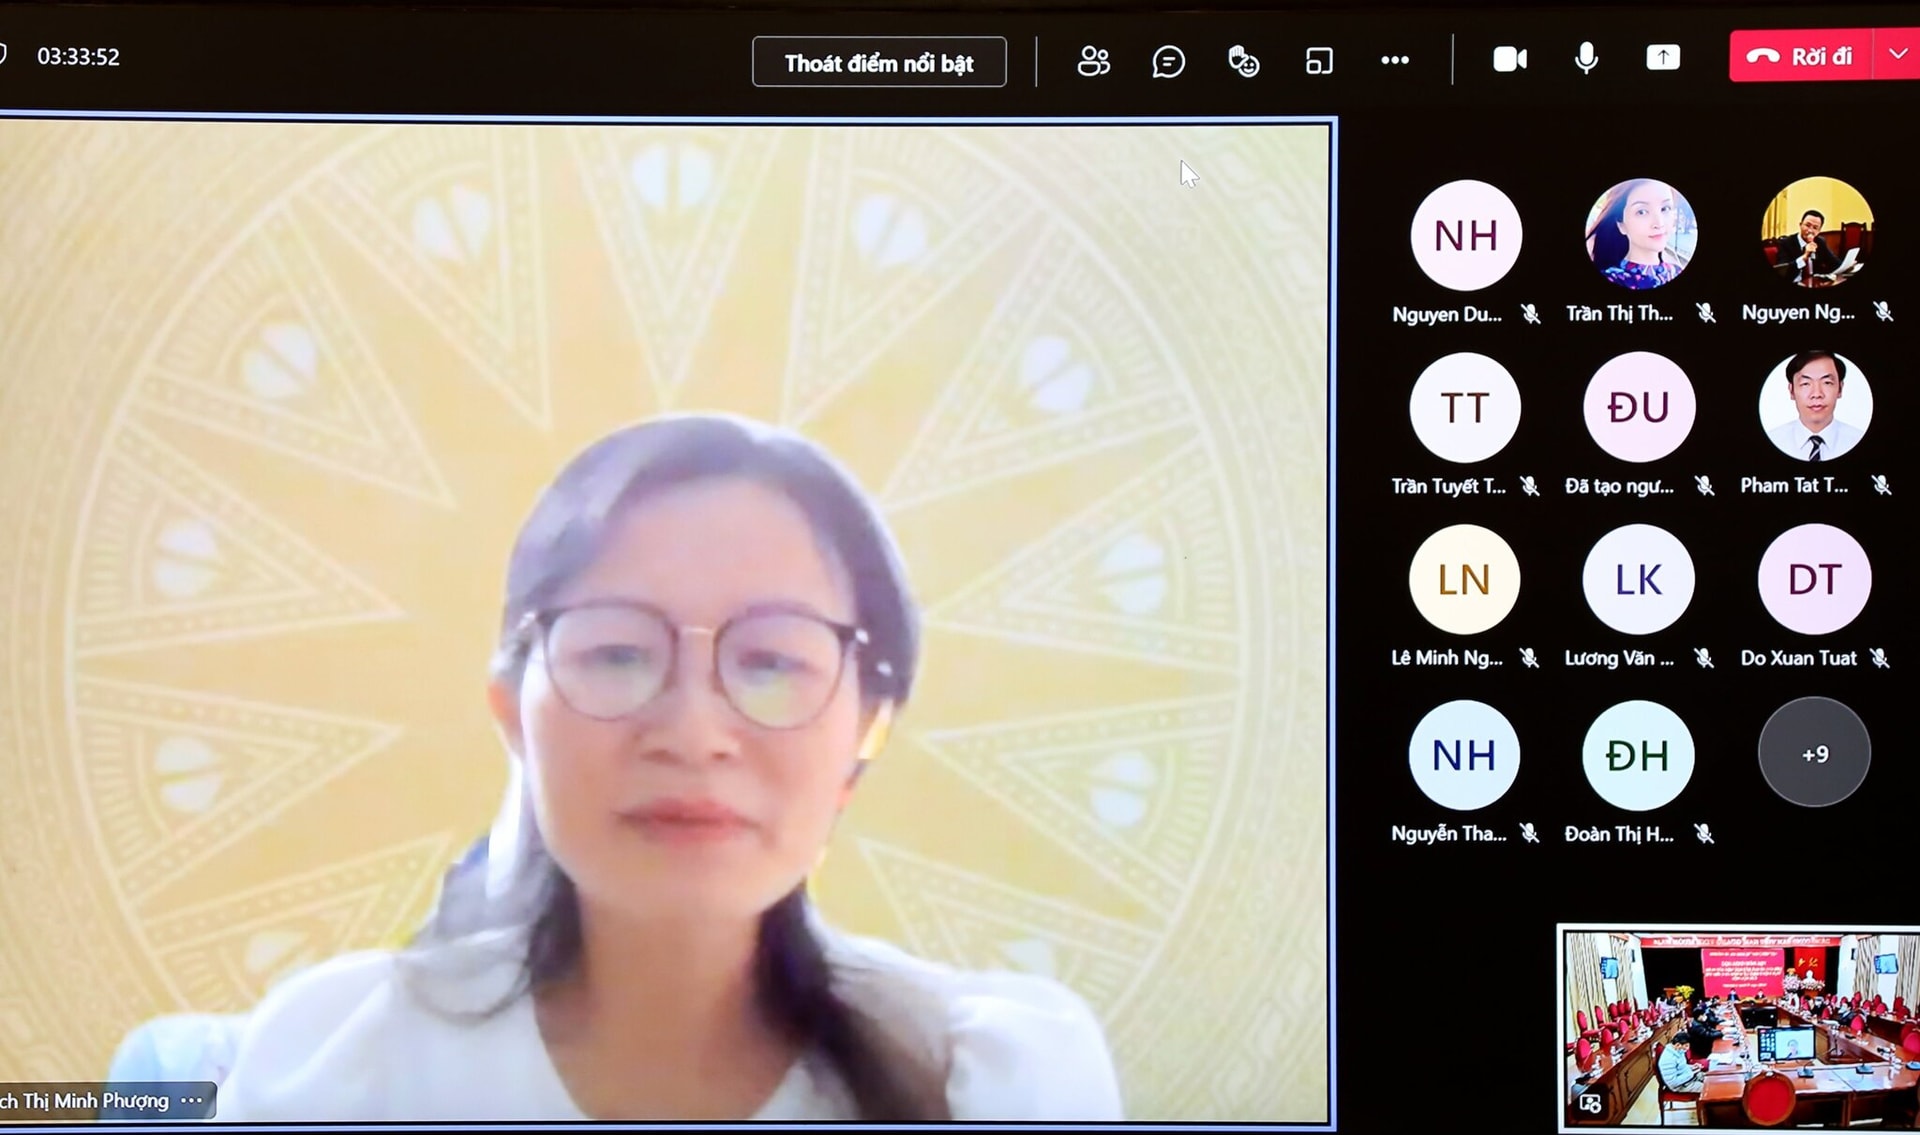Toggle the microphone mute
The width and height of the screenshot is (1920, 1135).
[x=1586, y=59]
